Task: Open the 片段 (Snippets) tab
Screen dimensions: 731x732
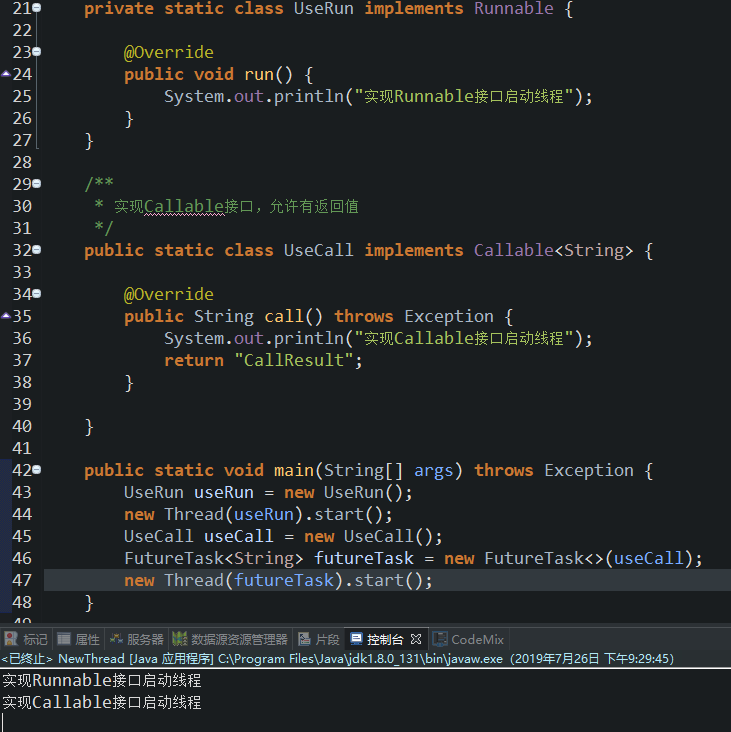Action: 319,639
